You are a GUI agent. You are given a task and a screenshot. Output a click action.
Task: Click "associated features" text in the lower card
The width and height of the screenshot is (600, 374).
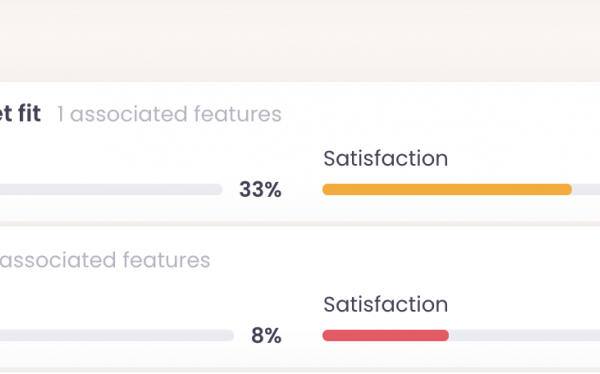coord(105,260)
